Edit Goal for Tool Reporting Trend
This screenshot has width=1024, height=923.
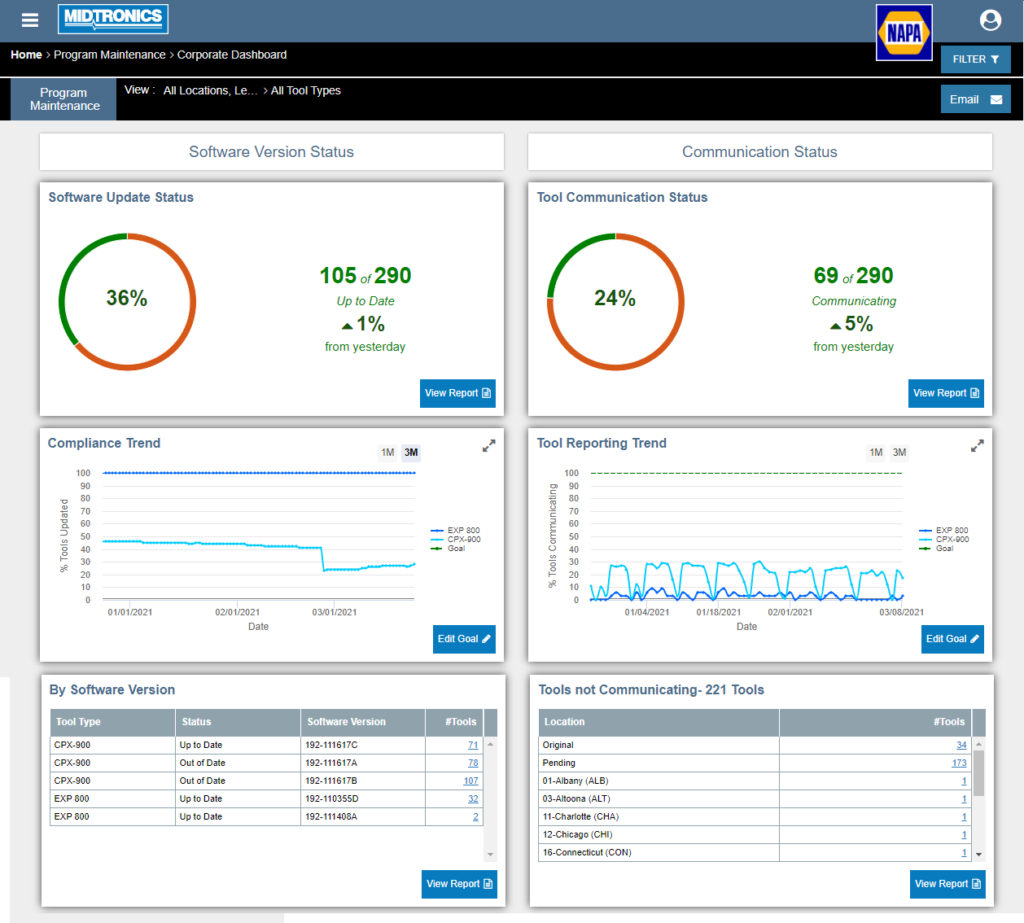click(x=952, y=639)
